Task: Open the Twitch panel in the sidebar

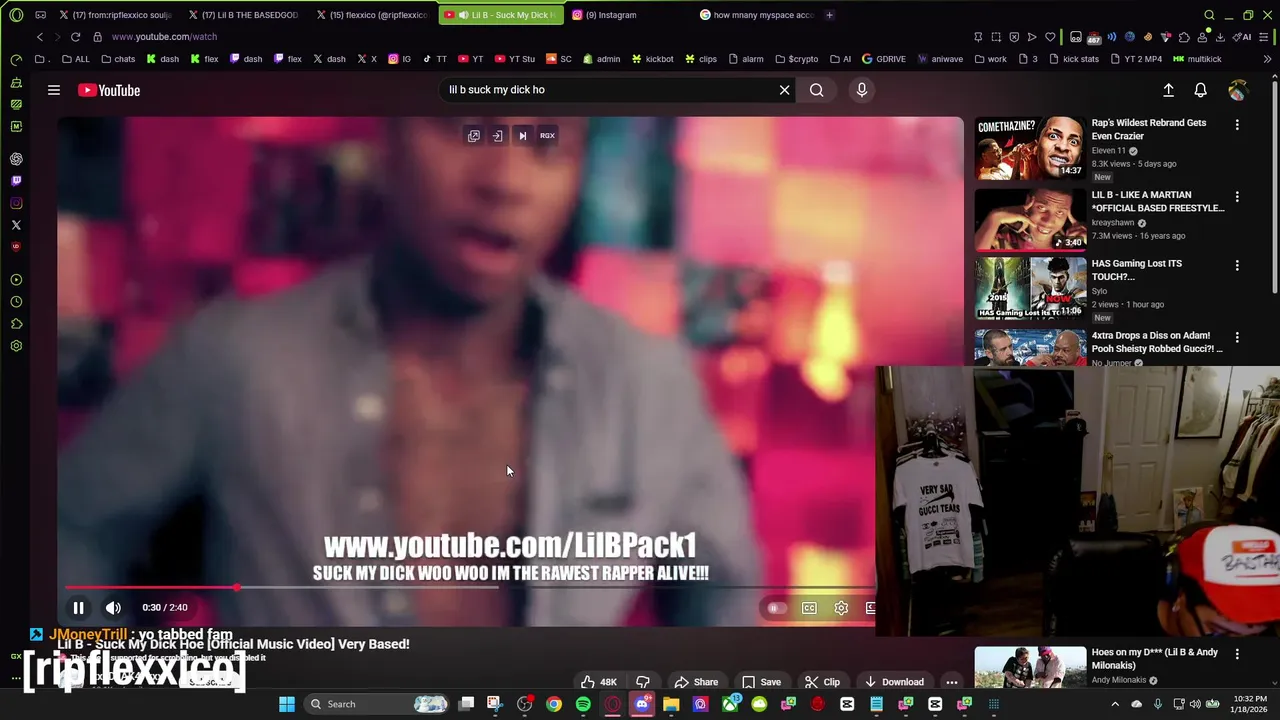Action: [x=16, y=181]
